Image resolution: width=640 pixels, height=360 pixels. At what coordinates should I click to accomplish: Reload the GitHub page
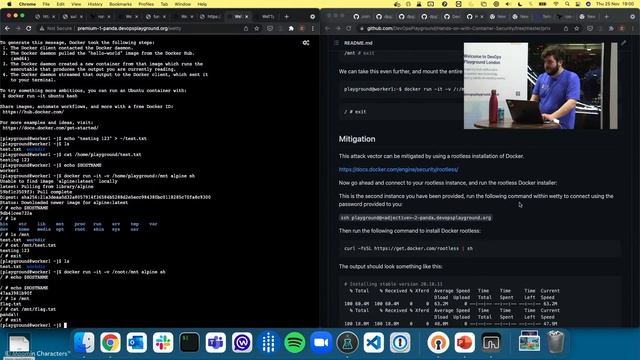click(x=349, y=29)
